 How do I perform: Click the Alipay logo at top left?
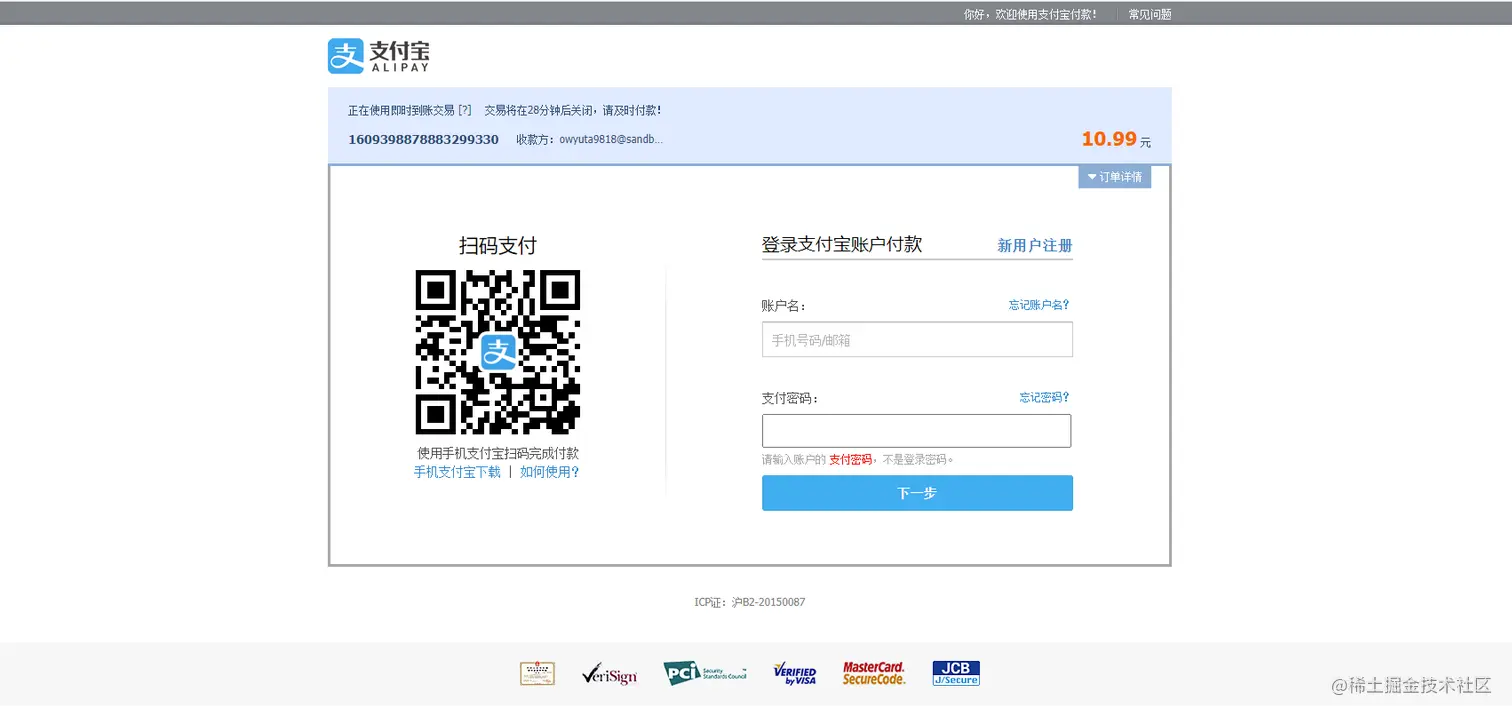pyautogui.click(x=379, y=56)
